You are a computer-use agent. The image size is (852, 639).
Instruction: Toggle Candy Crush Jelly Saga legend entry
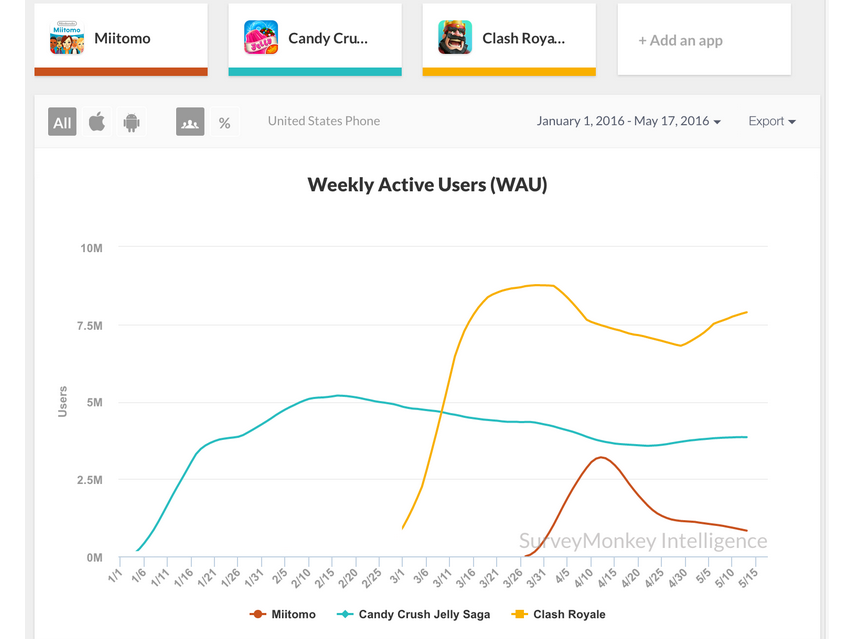pos(413,614)
